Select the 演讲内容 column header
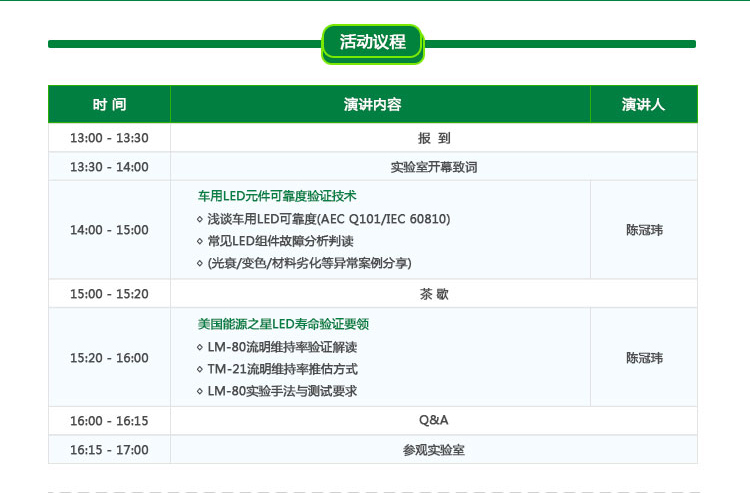The width and height of the screenshot is (750, 493). 380,104
